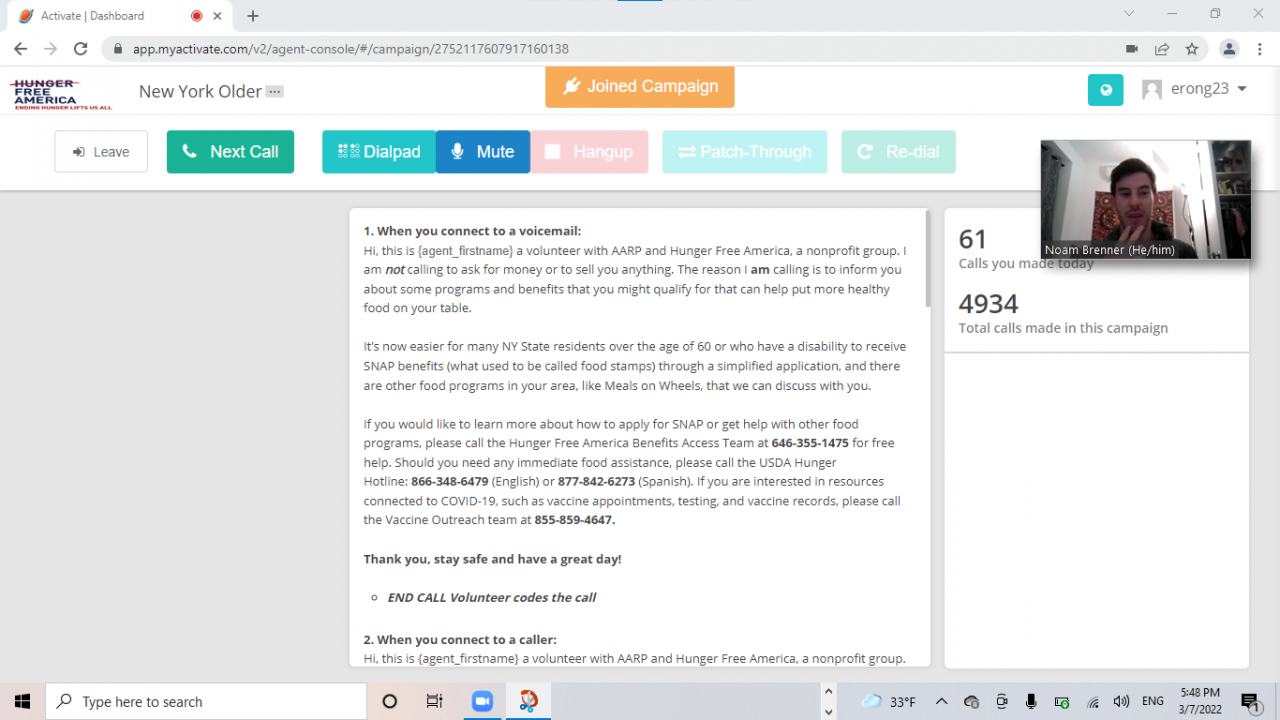Click the OneDrive cloud tray icon
The image size is (1280, 720).
click(x=971, y=702)
